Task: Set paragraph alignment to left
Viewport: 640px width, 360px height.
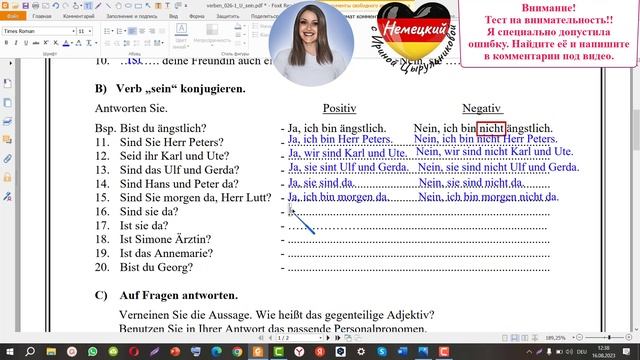Action: 132,31
